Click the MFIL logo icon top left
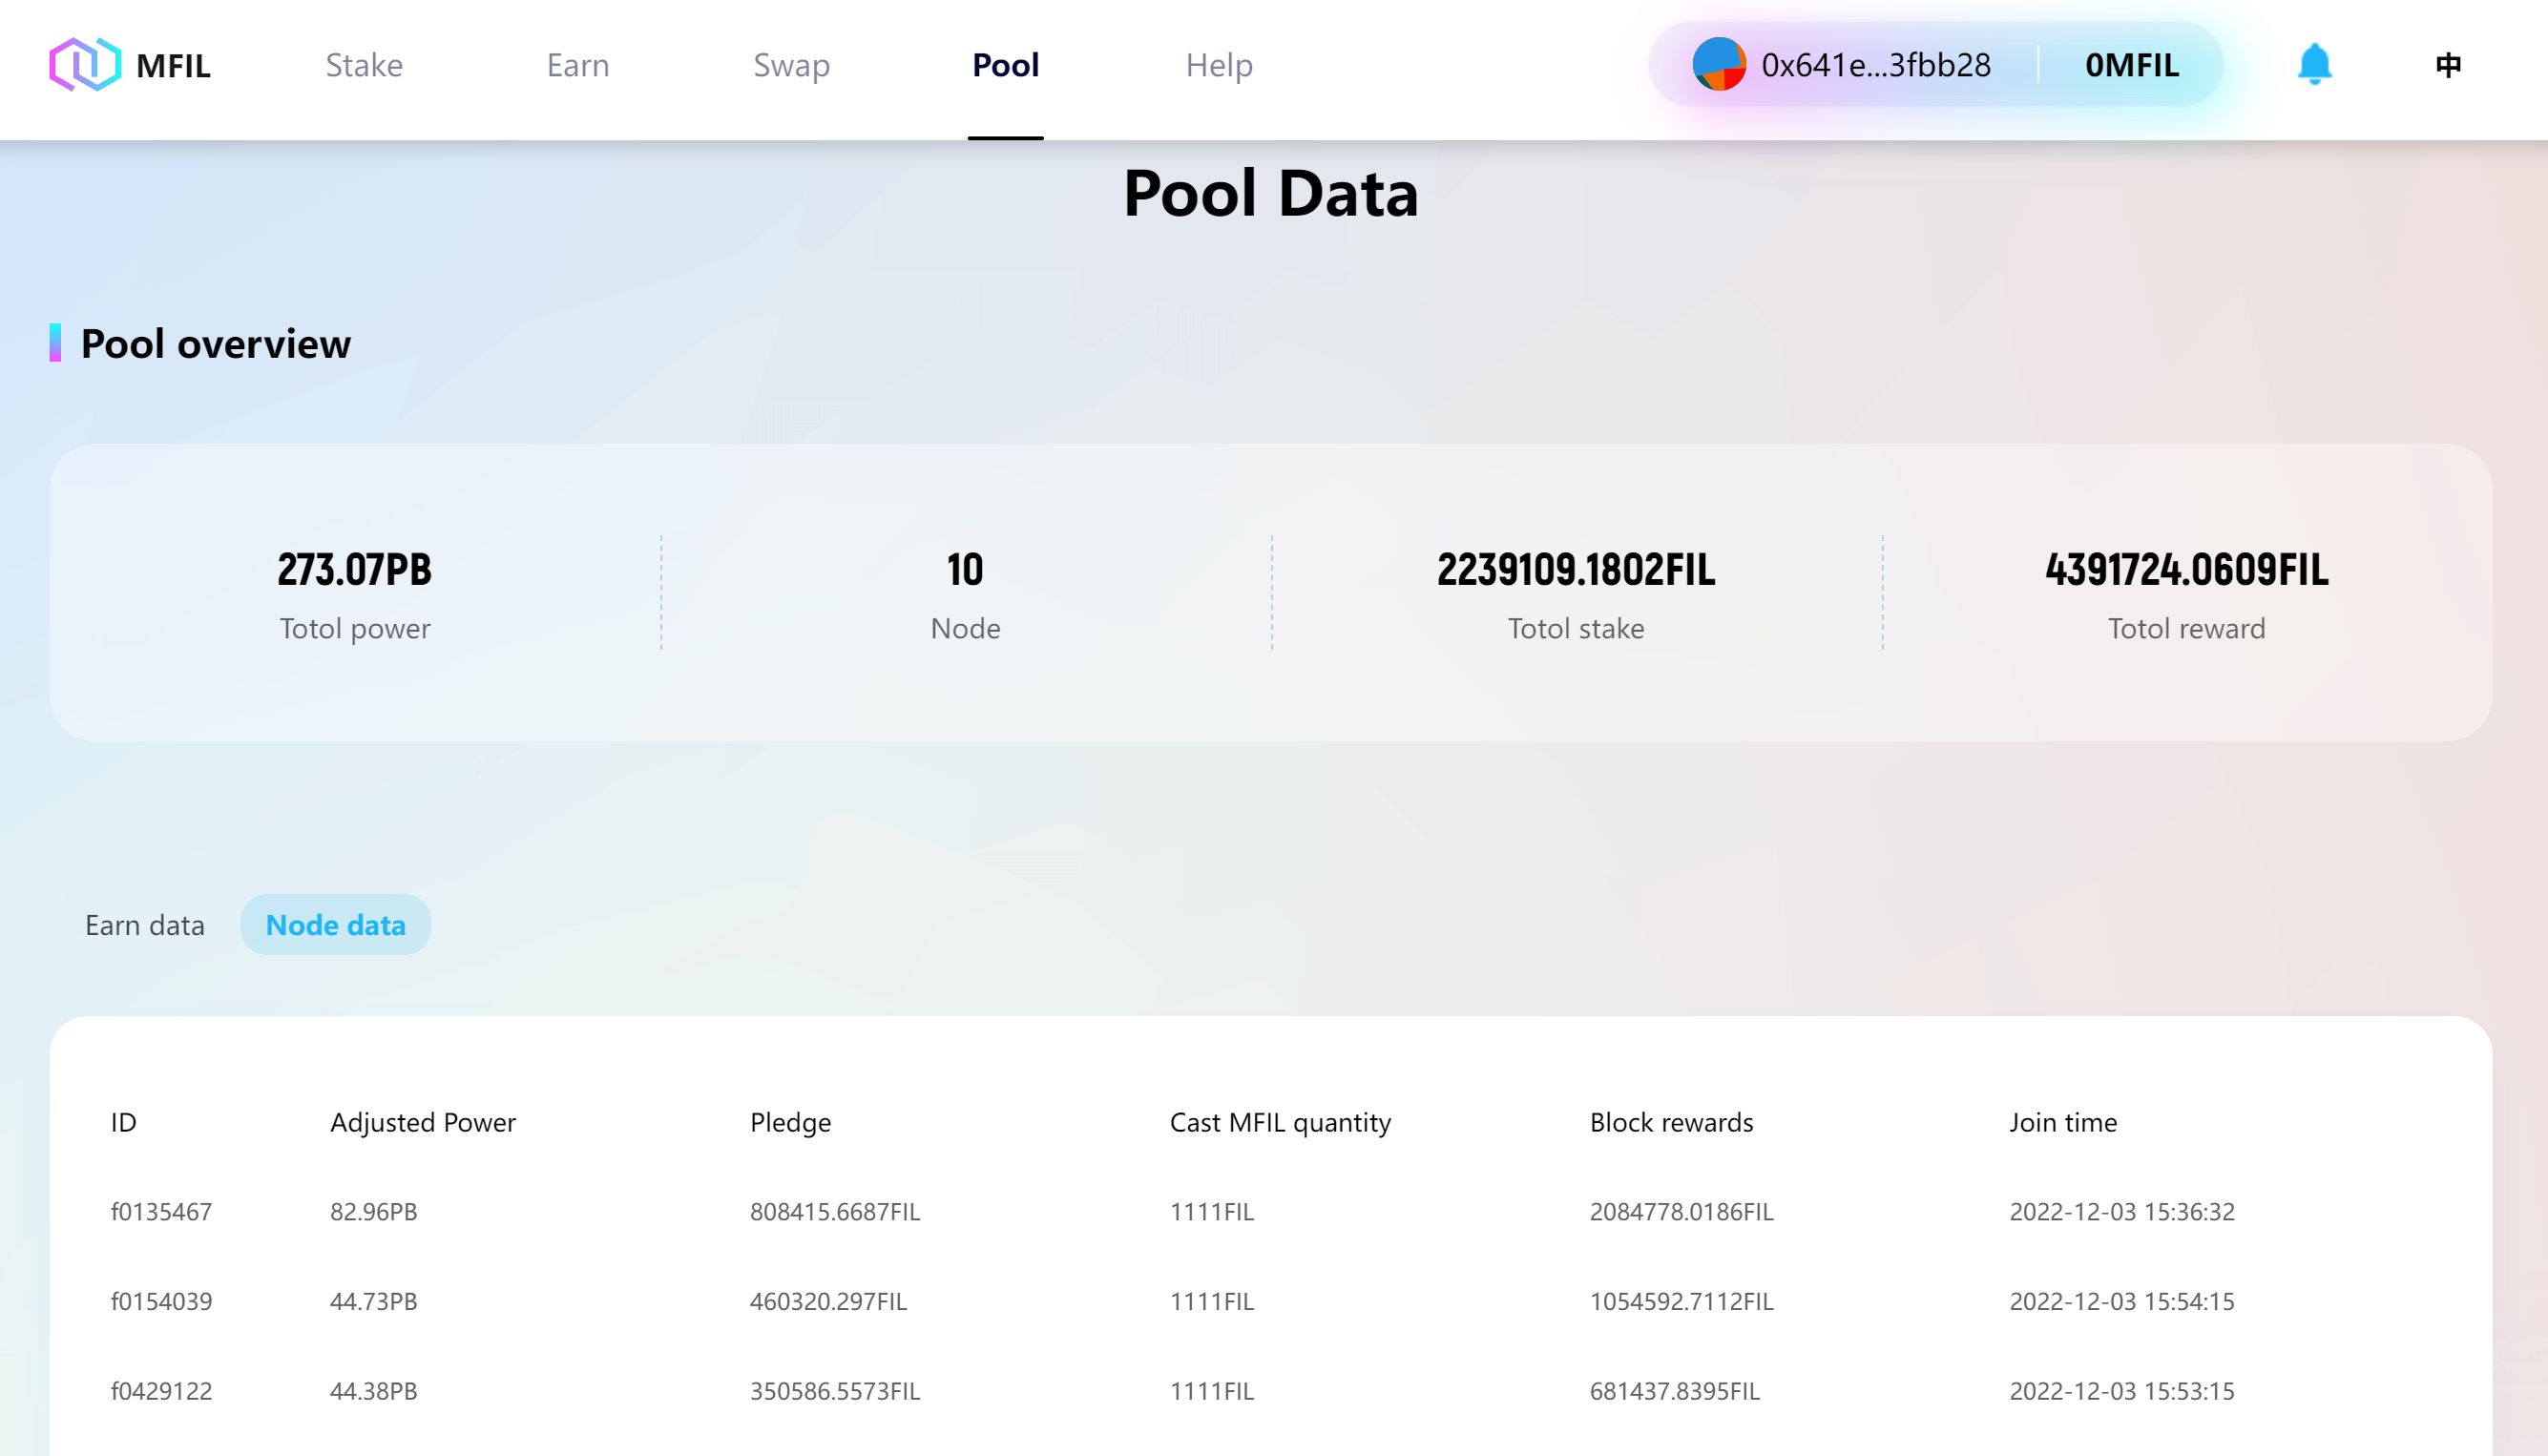This screenshot has width=2548, height=1456. (x=82, y=65)
